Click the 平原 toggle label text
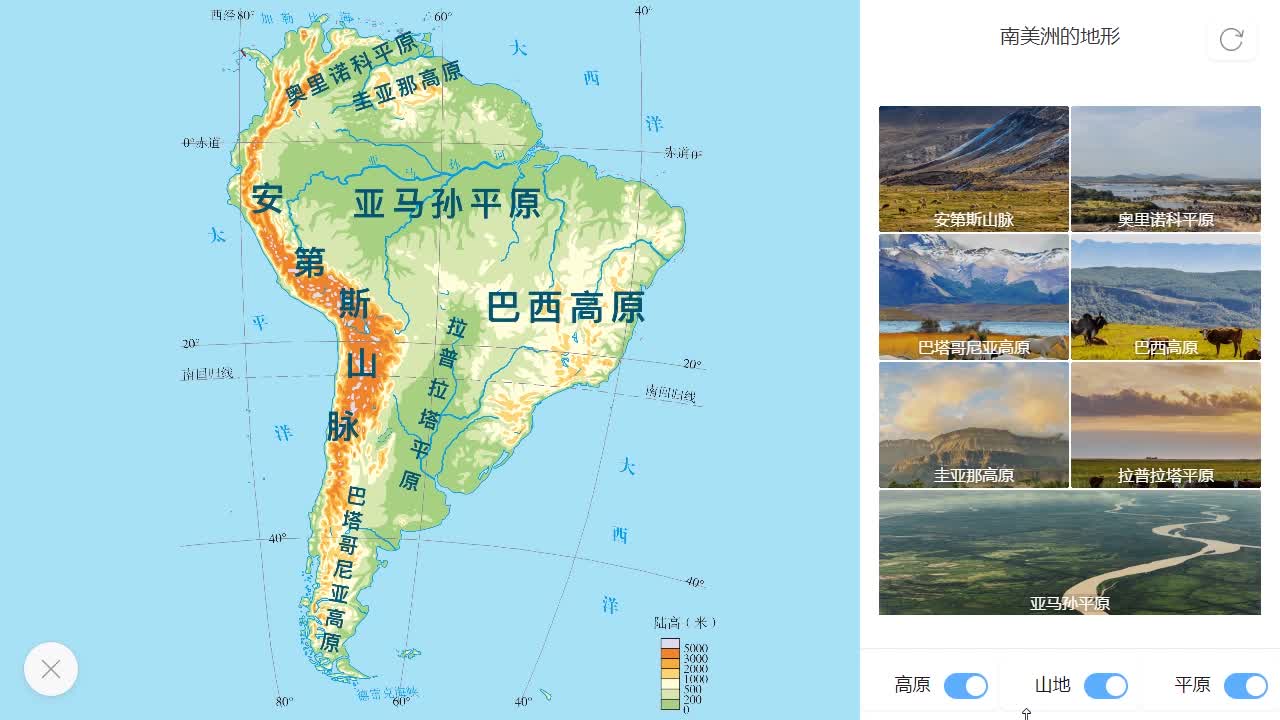Viewport: 1280px width, 720px height. (1192, 685)
